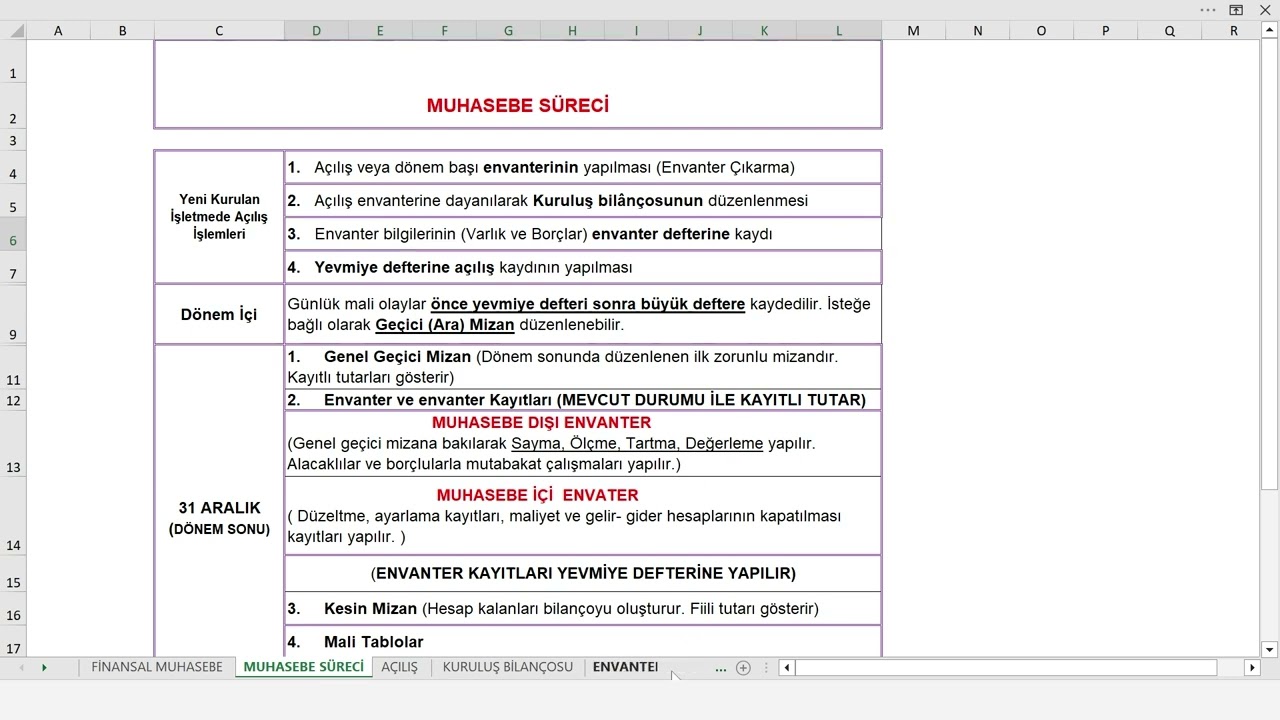Click vertical scrollbar up arrow
This screenshot has height=720, width=1280.
[1270, 31]
